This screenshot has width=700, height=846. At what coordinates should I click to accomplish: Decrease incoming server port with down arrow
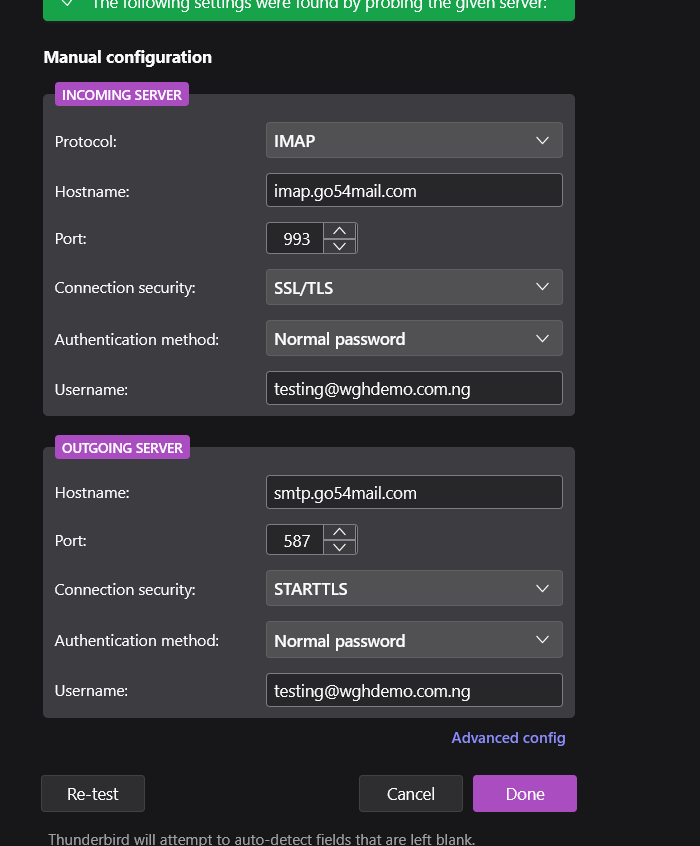coord(340,246)
